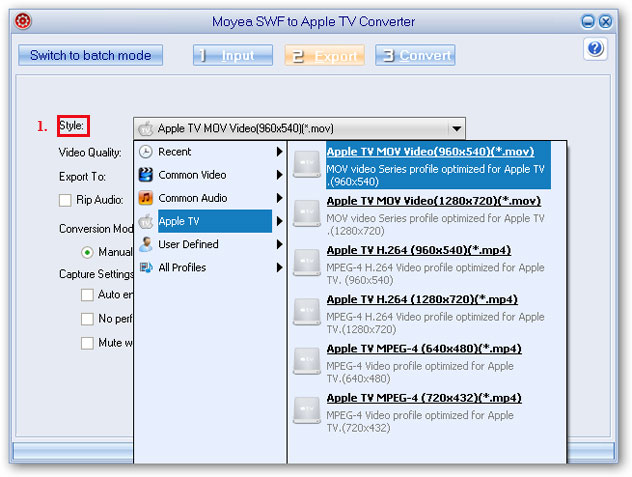Expand the Common Audio submenu arrow
Image resolution: width=632 pixels, height=477 pixels.
[279, 198]
